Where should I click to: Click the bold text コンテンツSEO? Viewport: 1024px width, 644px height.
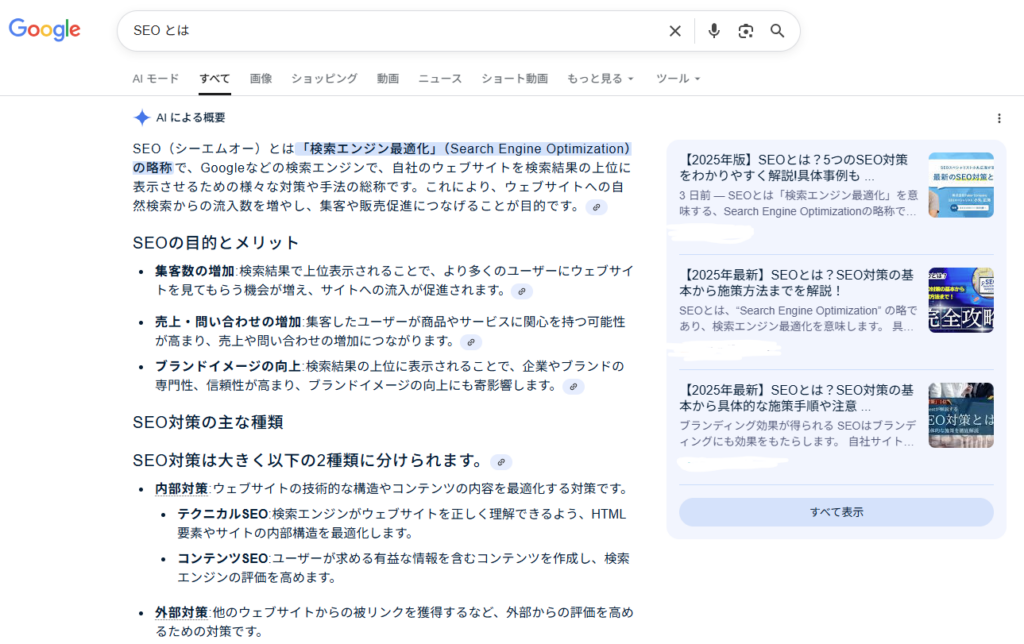223,558
